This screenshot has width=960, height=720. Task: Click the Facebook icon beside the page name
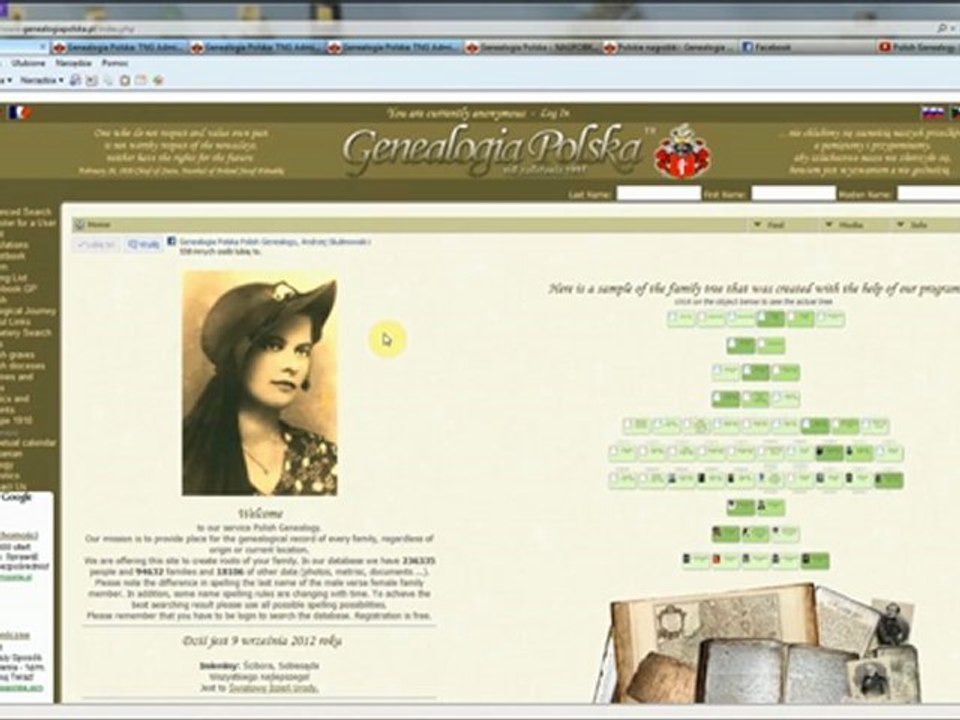tap(172, 242)
